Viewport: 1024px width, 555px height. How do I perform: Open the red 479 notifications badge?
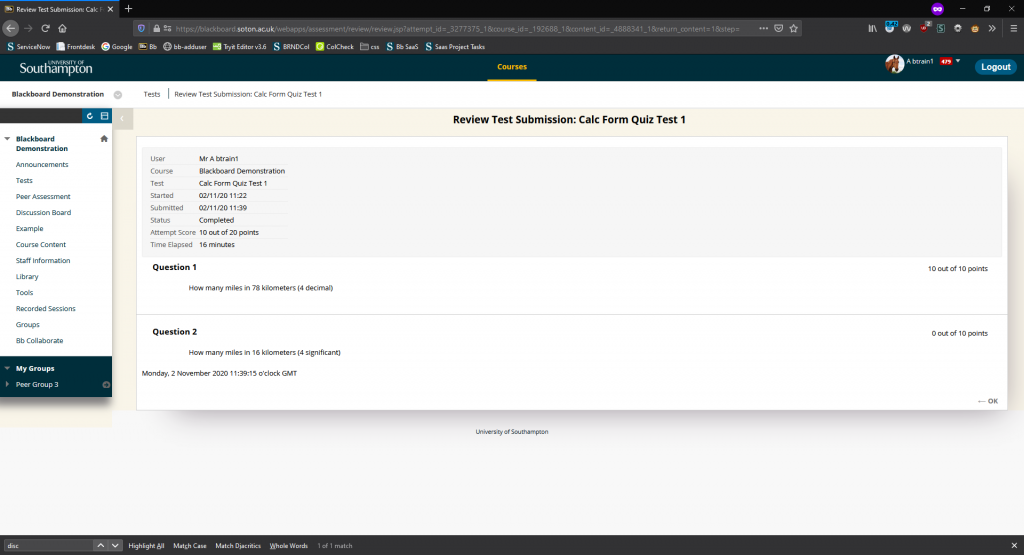pos(946,61)
